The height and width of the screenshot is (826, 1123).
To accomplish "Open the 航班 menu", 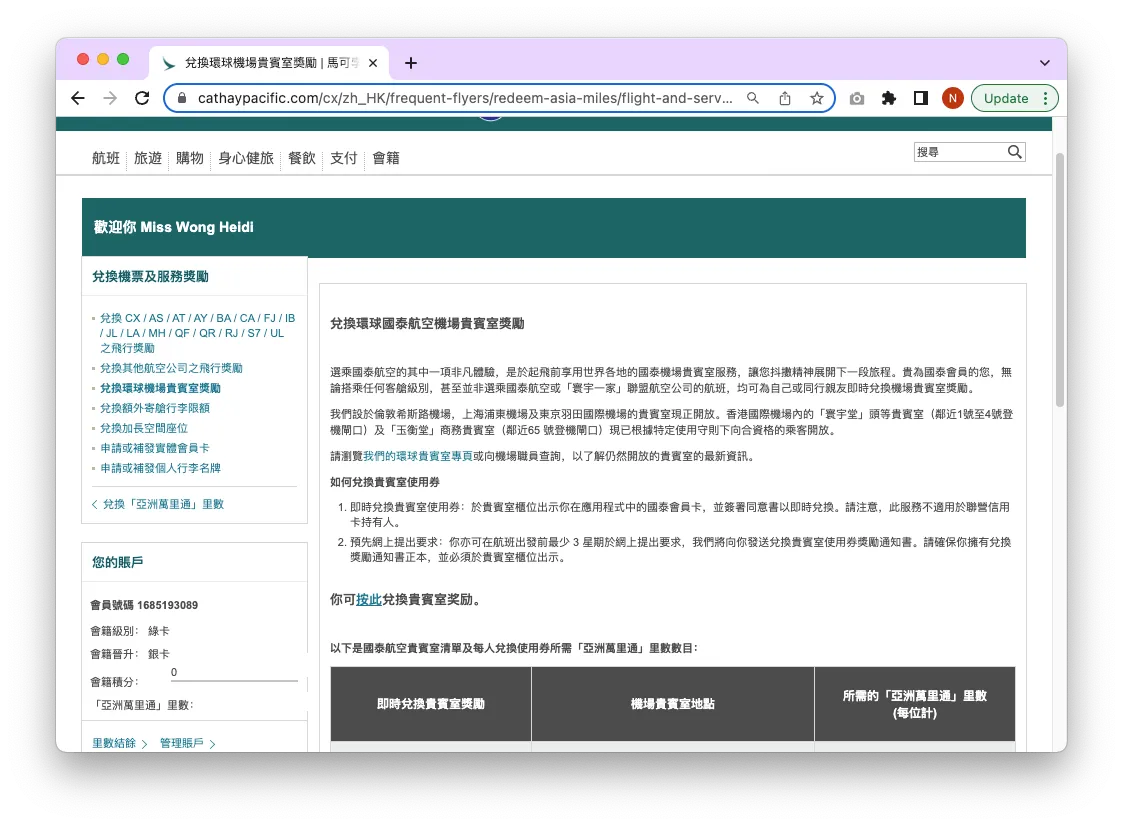I will [x=105, y=158].
